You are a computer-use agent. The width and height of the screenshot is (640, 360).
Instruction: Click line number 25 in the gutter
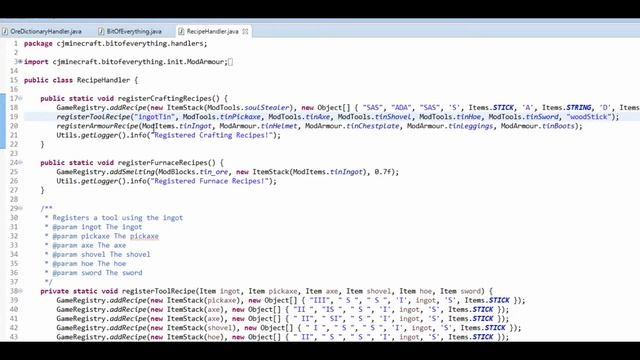[14, 172]
